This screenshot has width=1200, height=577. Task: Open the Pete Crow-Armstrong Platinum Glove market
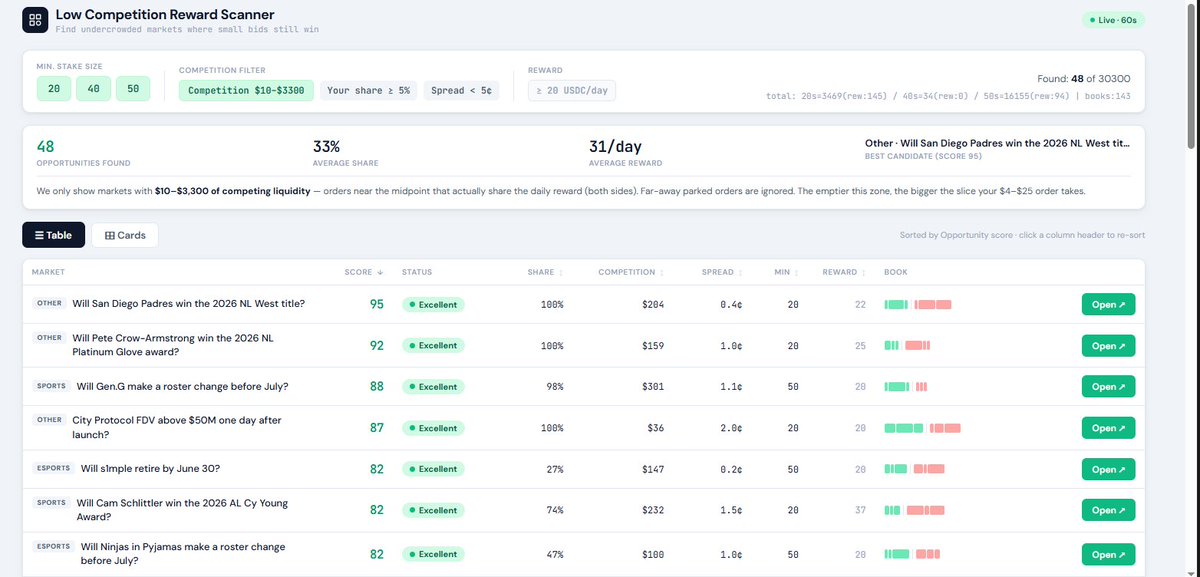coord(1108,346)
